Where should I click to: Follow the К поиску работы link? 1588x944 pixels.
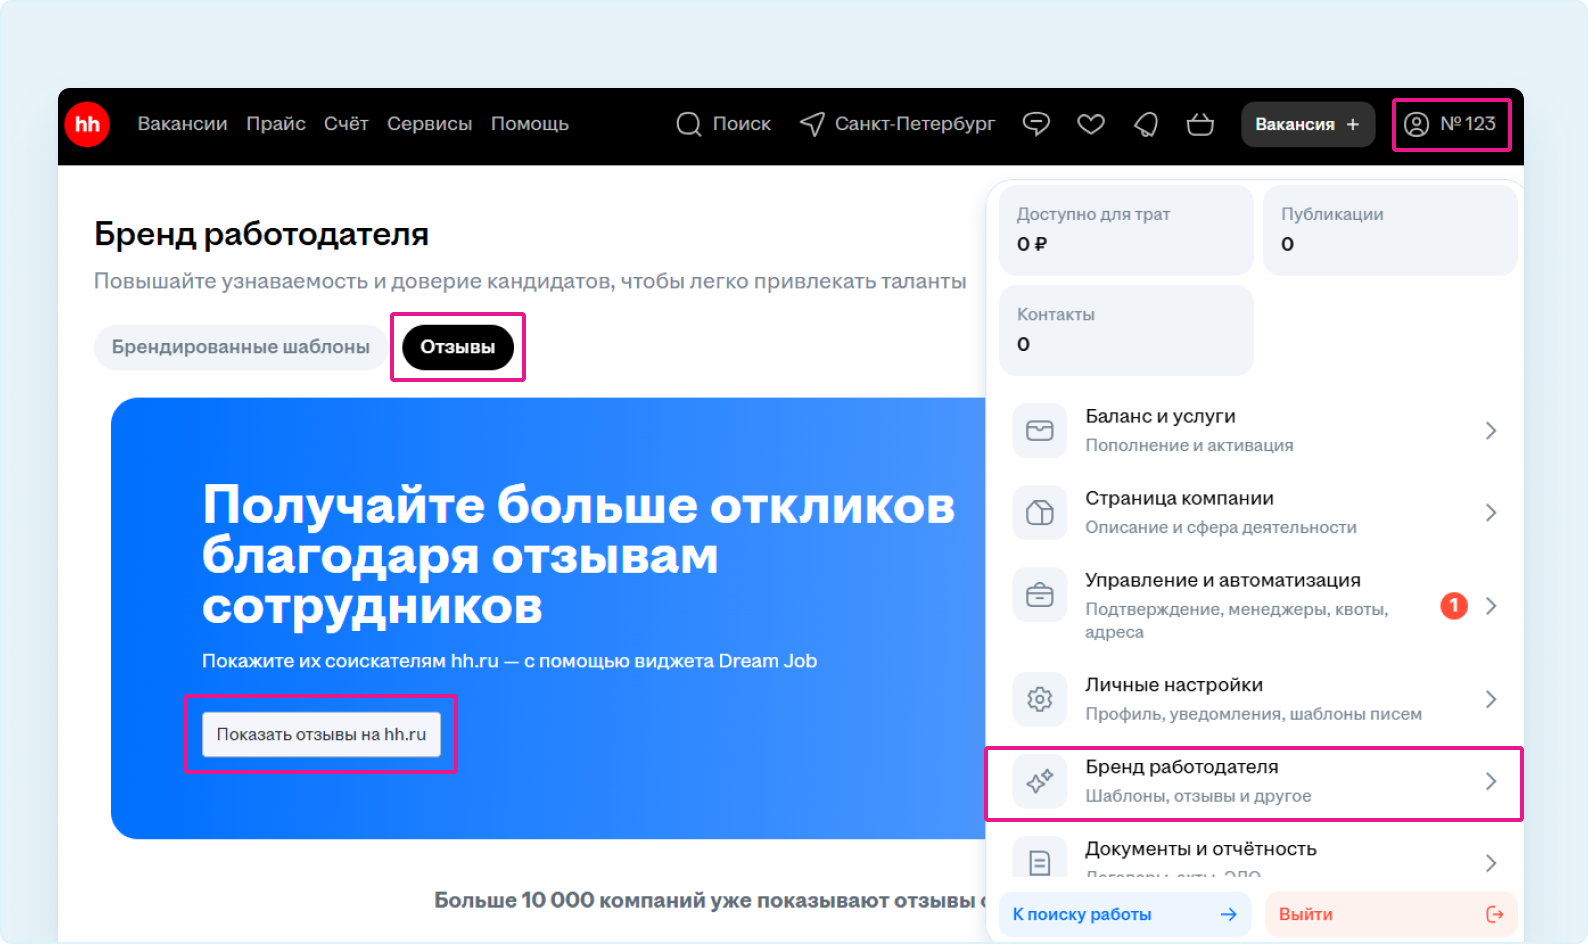click(x=1124, y=914)
